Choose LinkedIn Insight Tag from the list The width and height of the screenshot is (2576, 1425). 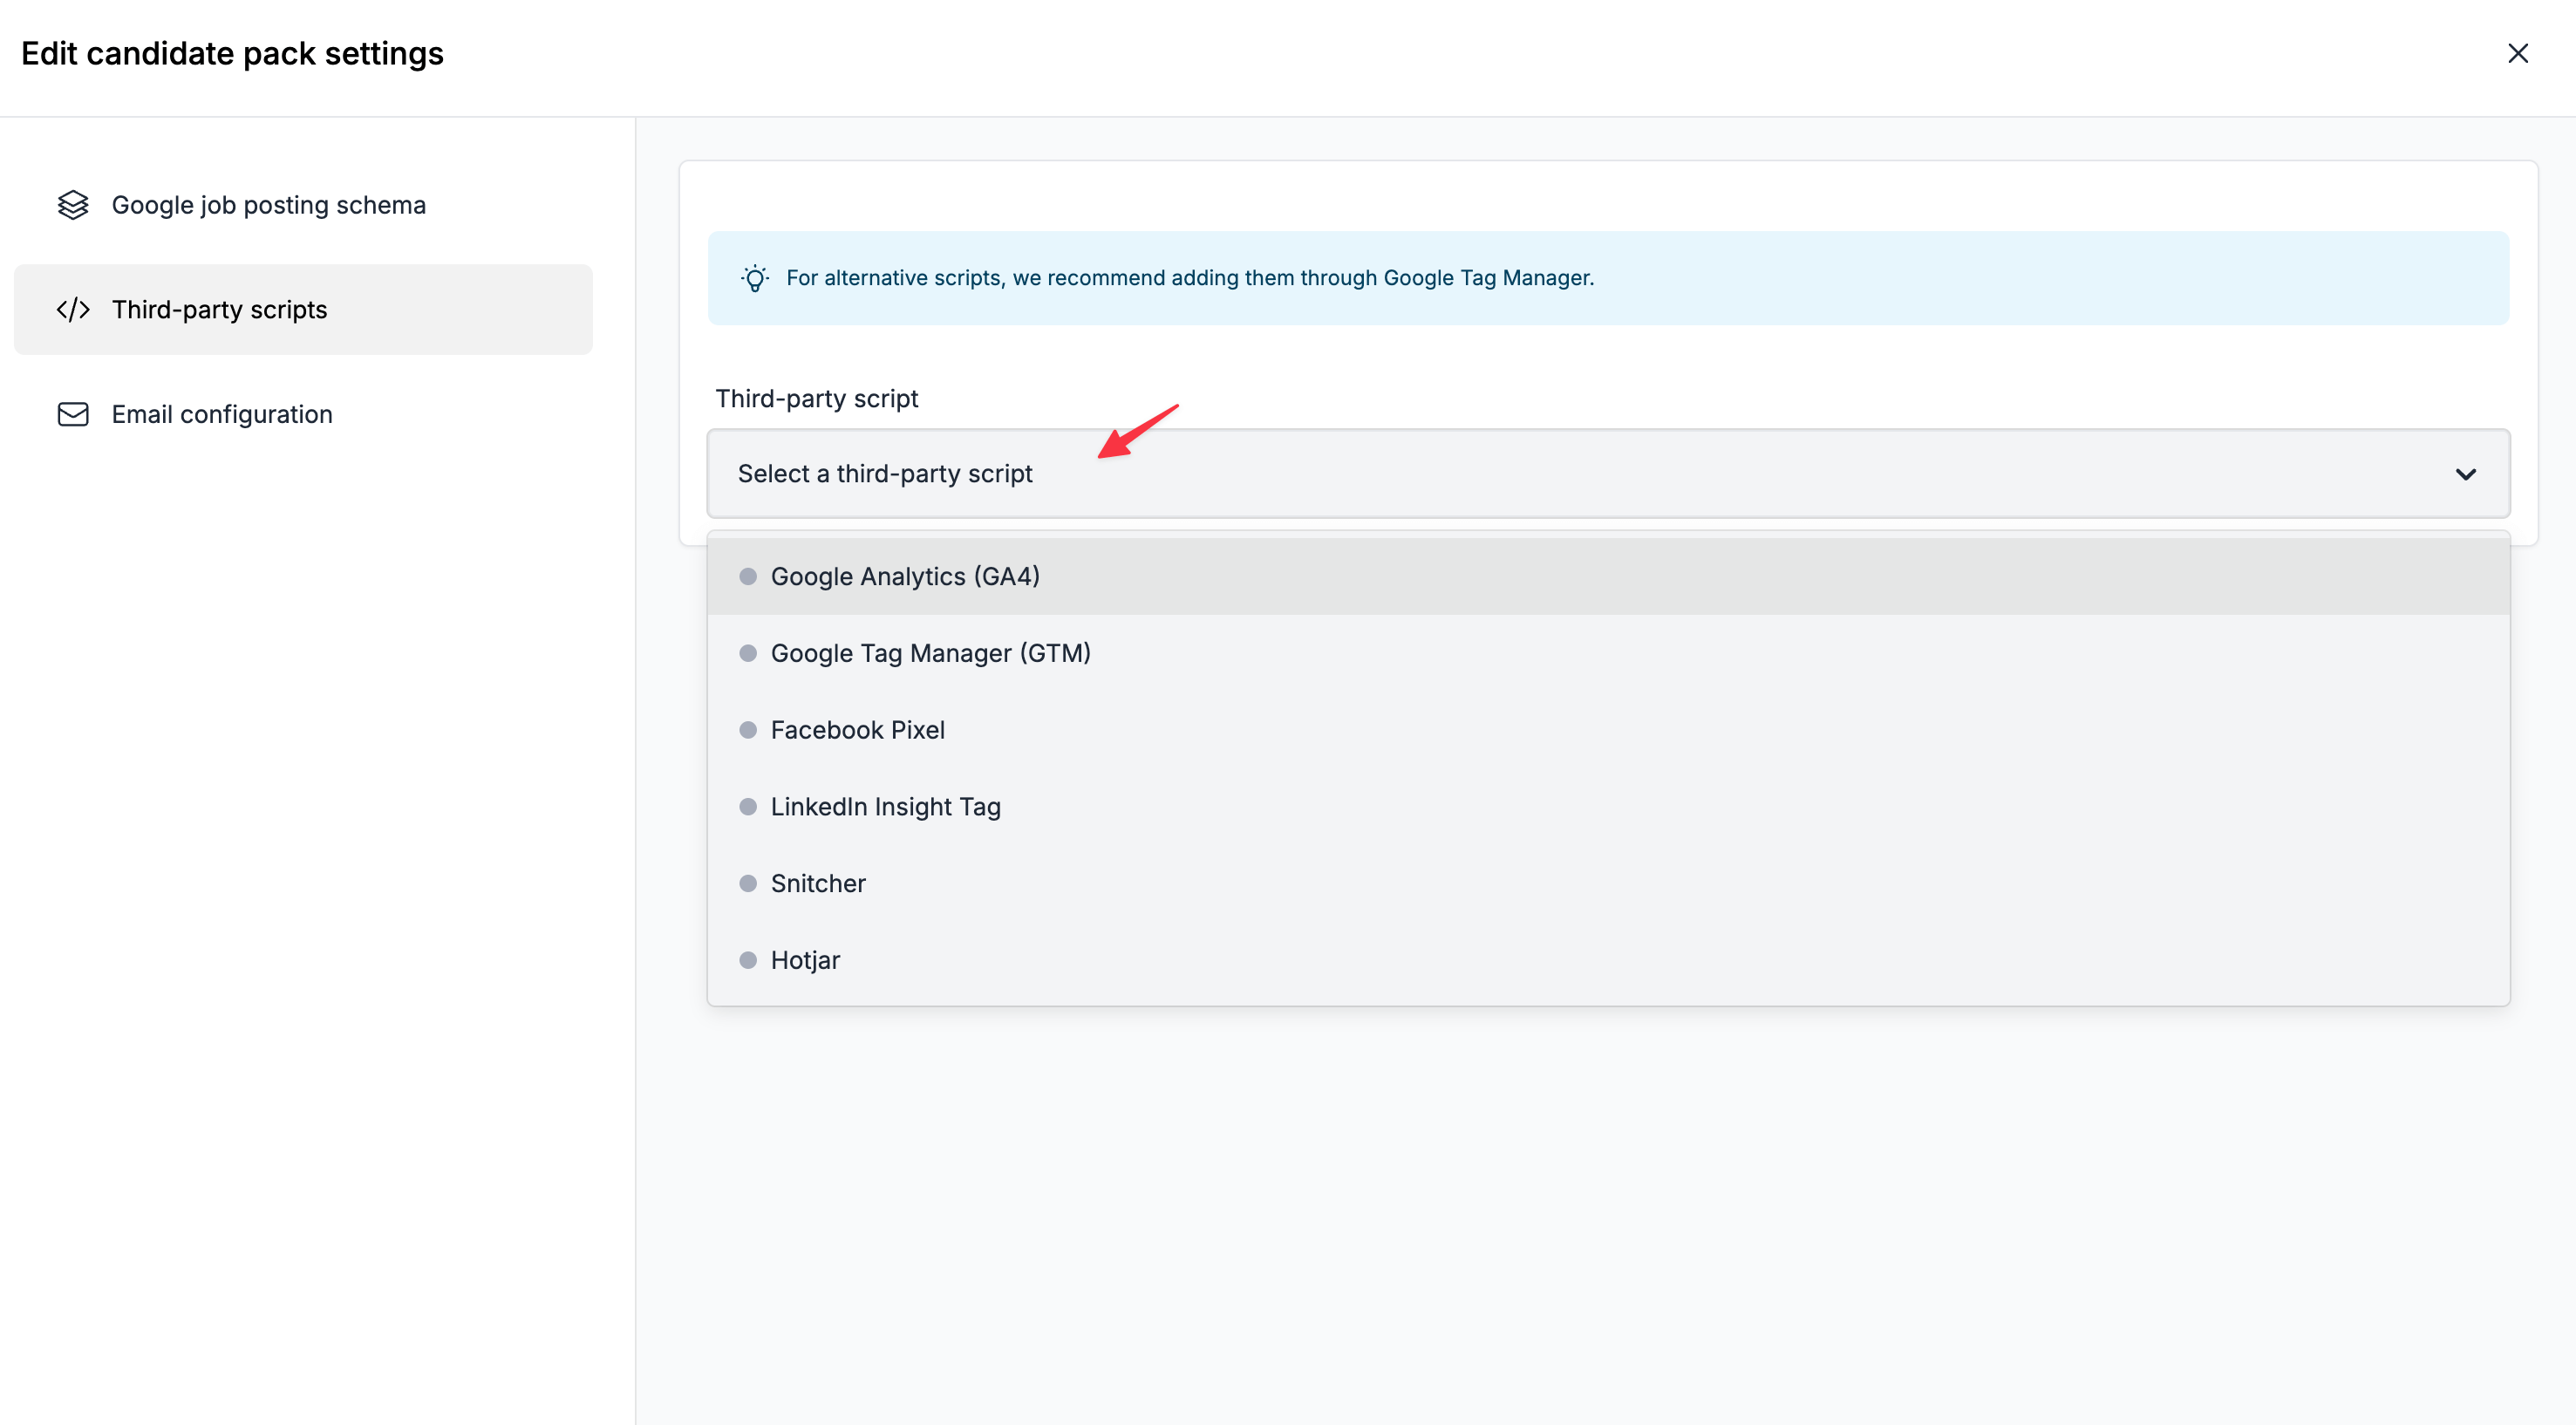tap(885, 807)
